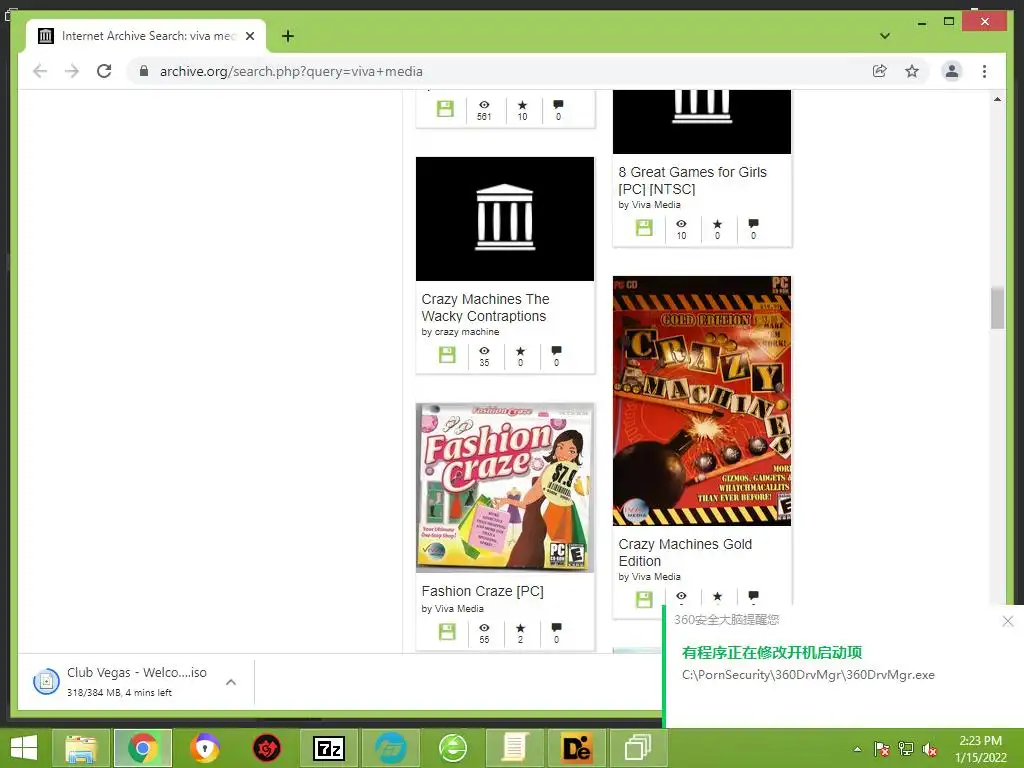Click the software icon on Fashion Craze card
Screen dimensions: 1024x768
(447, 632)
